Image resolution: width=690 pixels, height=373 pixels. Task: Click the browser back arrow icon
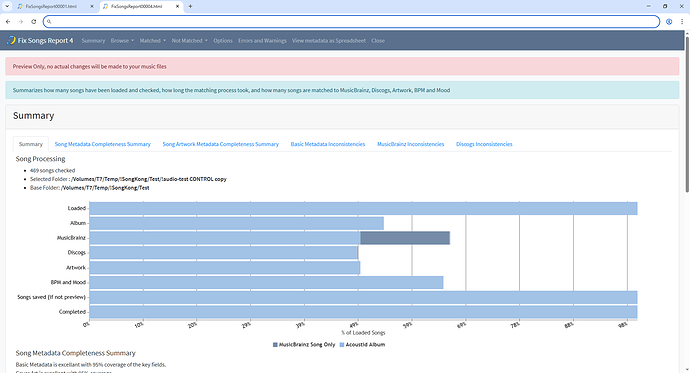coord(8,22)
